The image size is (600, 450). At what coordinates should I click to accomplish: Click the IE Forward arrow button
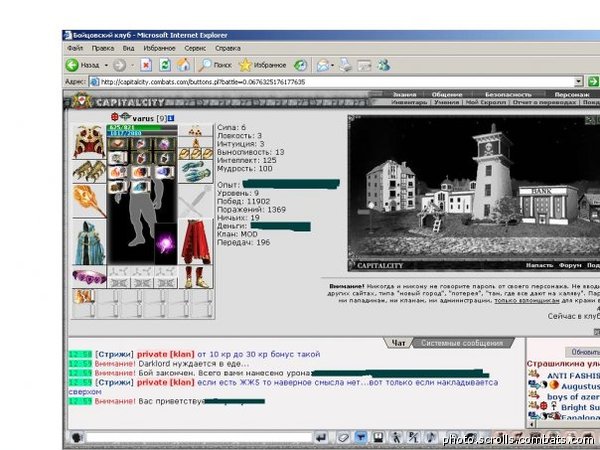(x=119, y=65)
